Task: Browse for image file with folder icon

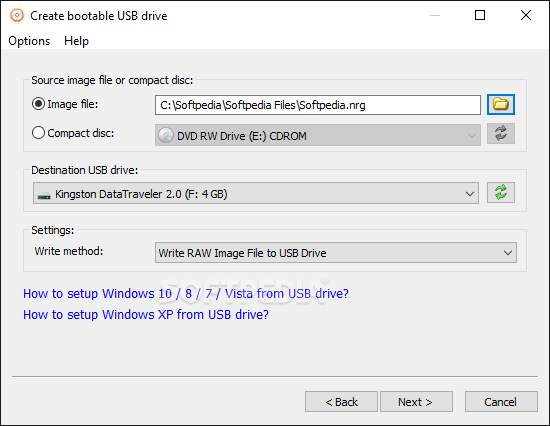Action: [x=501, y=104]
